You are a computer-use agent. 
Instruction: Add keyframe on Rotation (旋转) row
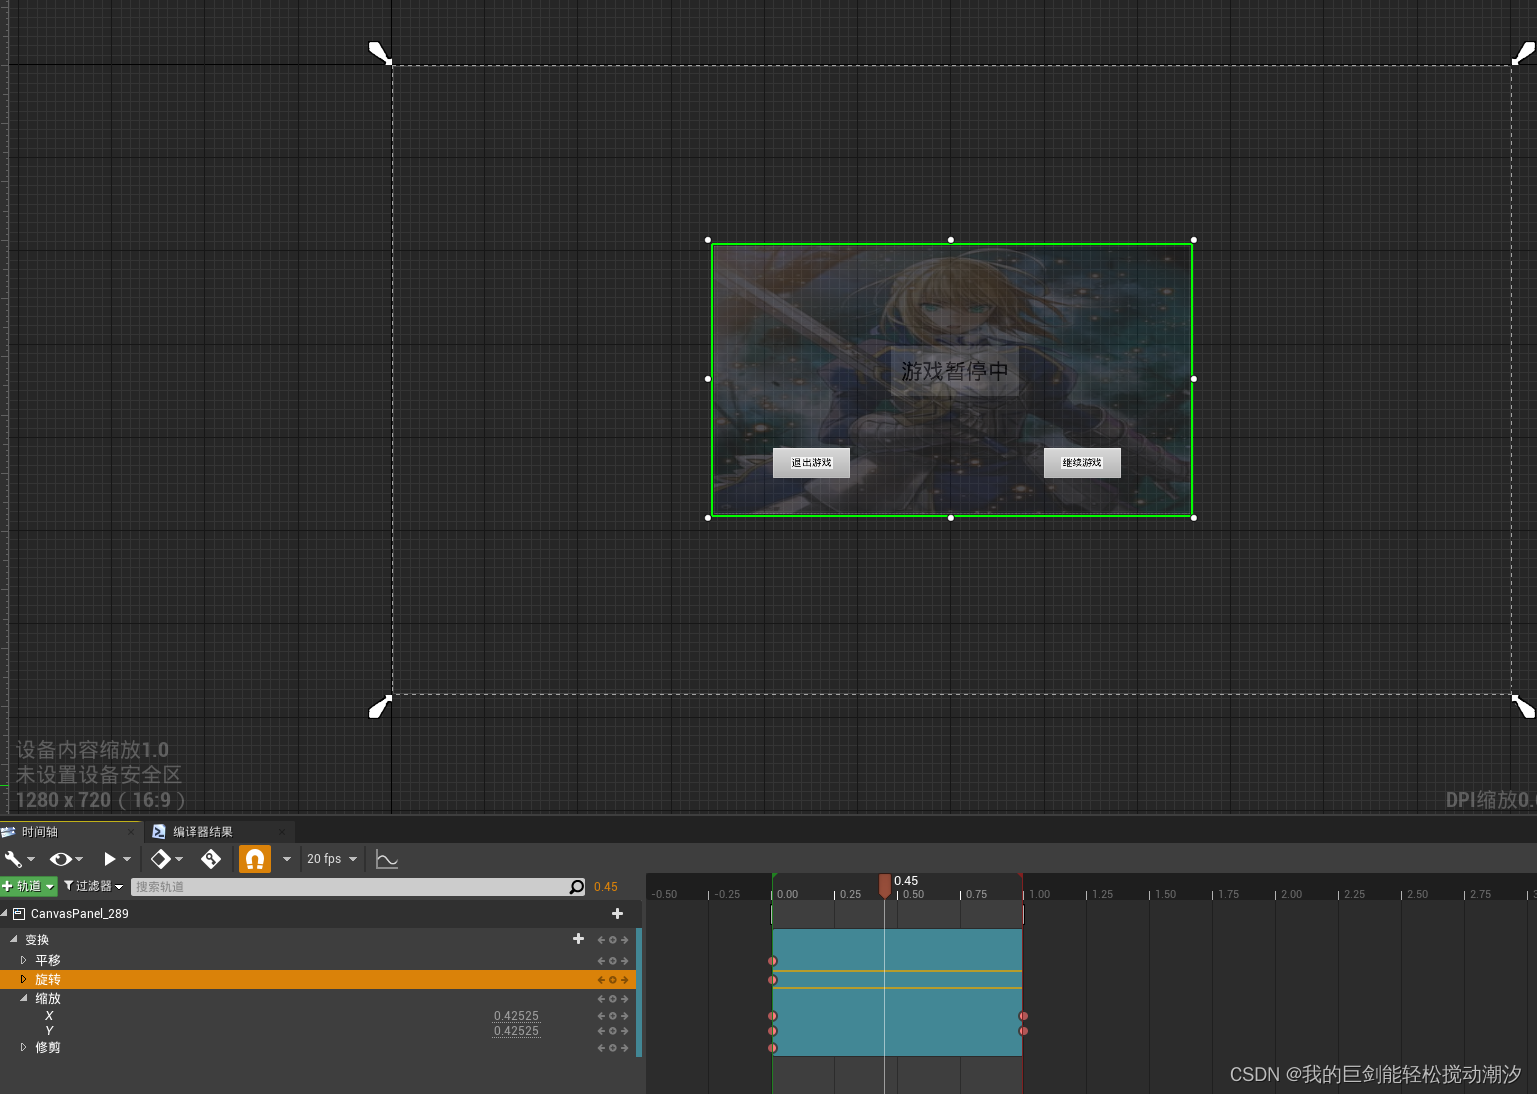pos(613,980)
